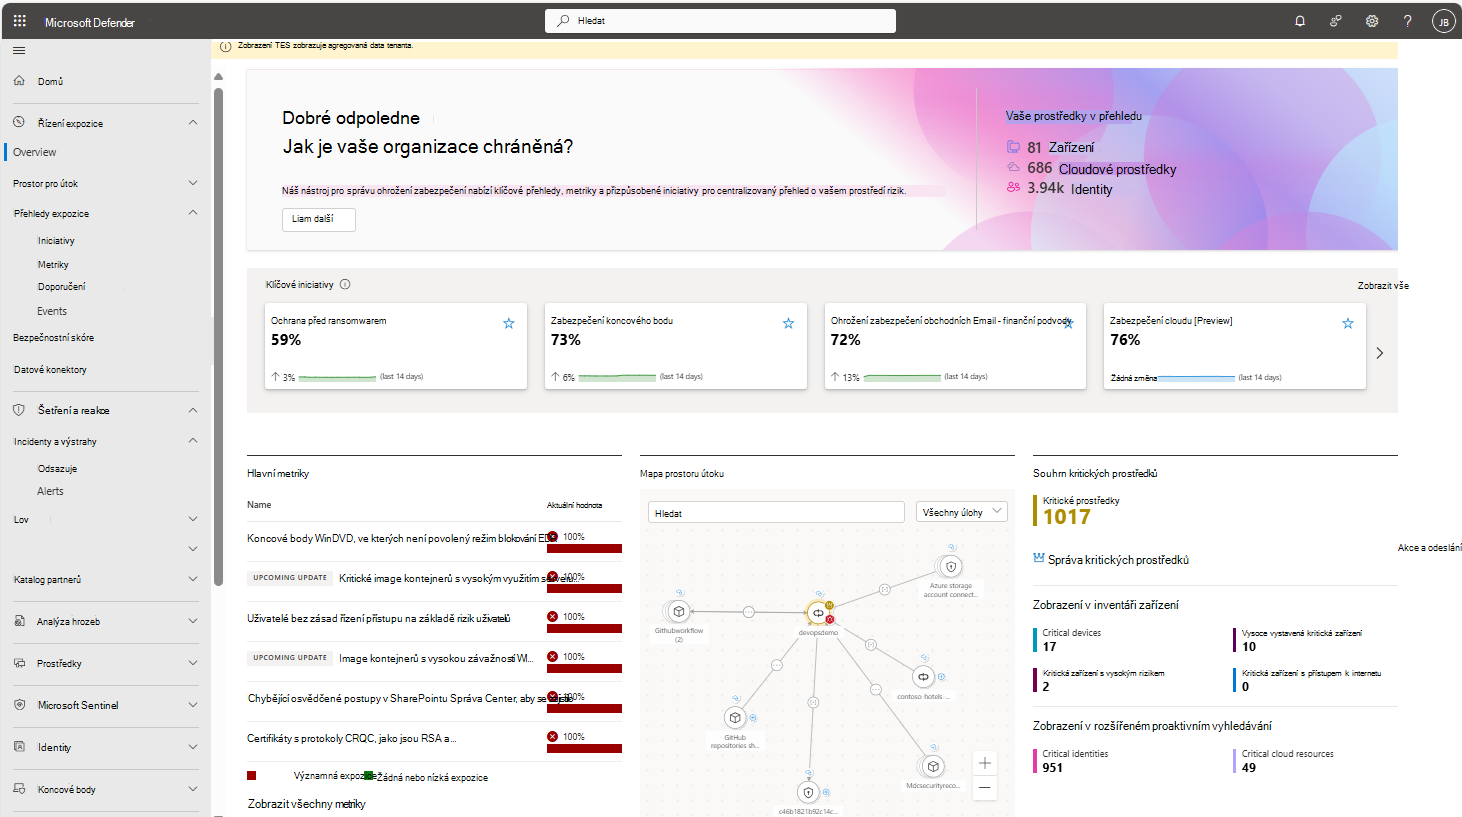This screenshot has width=1462, height=817.
Task: Click the Critical cloud resources count 49
Action: click(x=1249, y=768)
